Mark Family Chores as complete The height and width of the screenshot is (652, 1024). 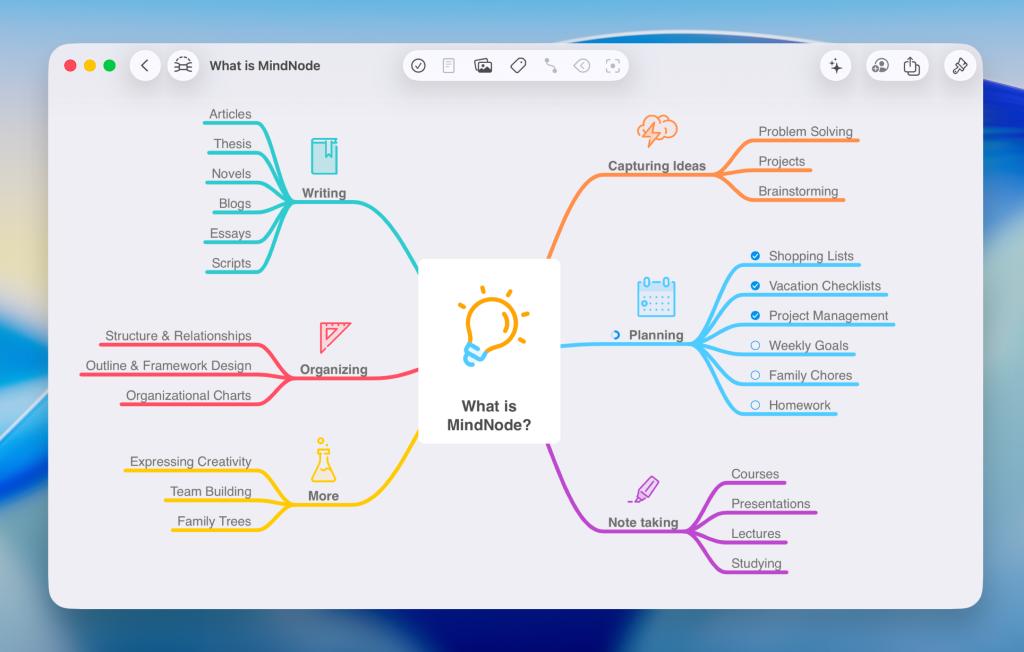point(754,374)
